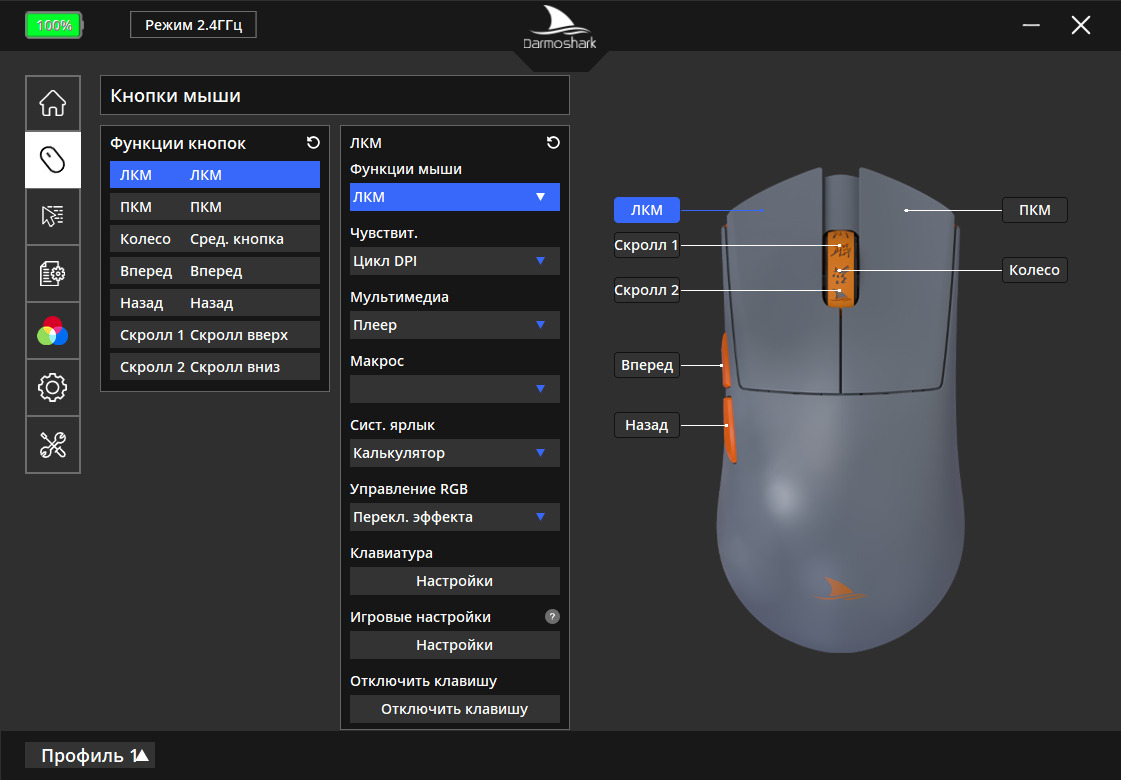Image resolution: width=1121 pixels, height=780 pixels.
Task: Expand the Калькулятор shortcut dropdown
Action: [x=455, y=453]
